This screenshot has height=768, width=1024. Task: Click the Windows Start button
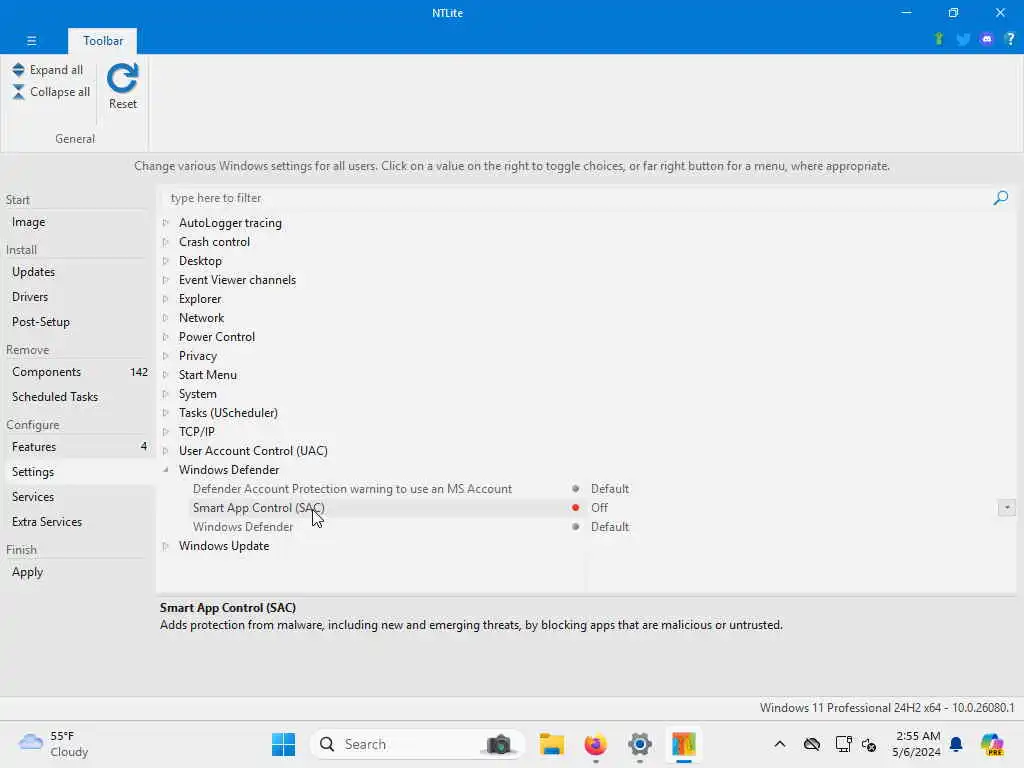(283, 744)
